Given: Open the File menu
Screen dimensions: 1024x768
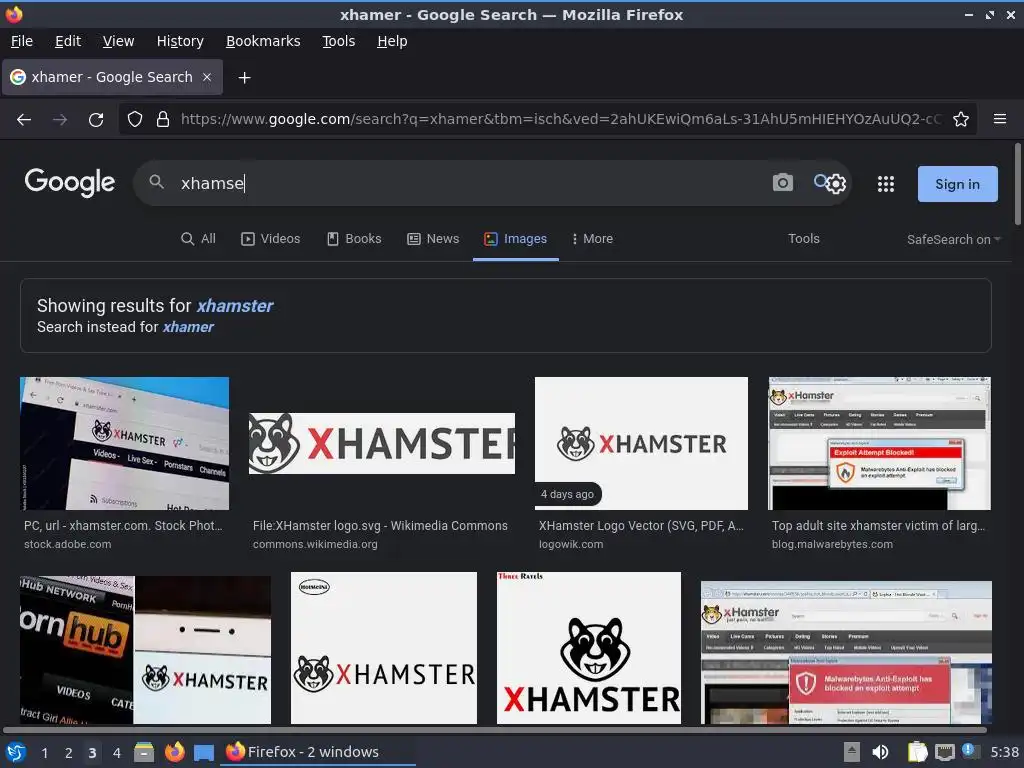Looking at the screenshot, I should (x=22, y=41).
